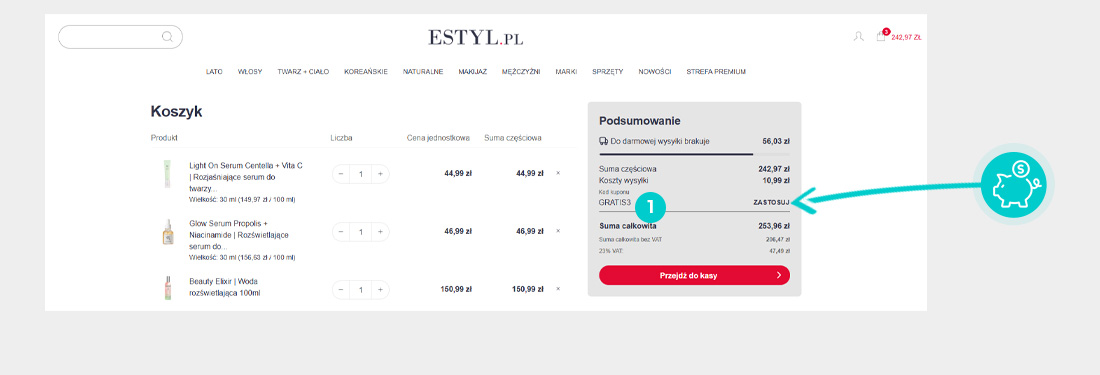The image size is (1100, 375).
Task: Increase quantity of Light On Serum Centella
Action: [380, 174]
